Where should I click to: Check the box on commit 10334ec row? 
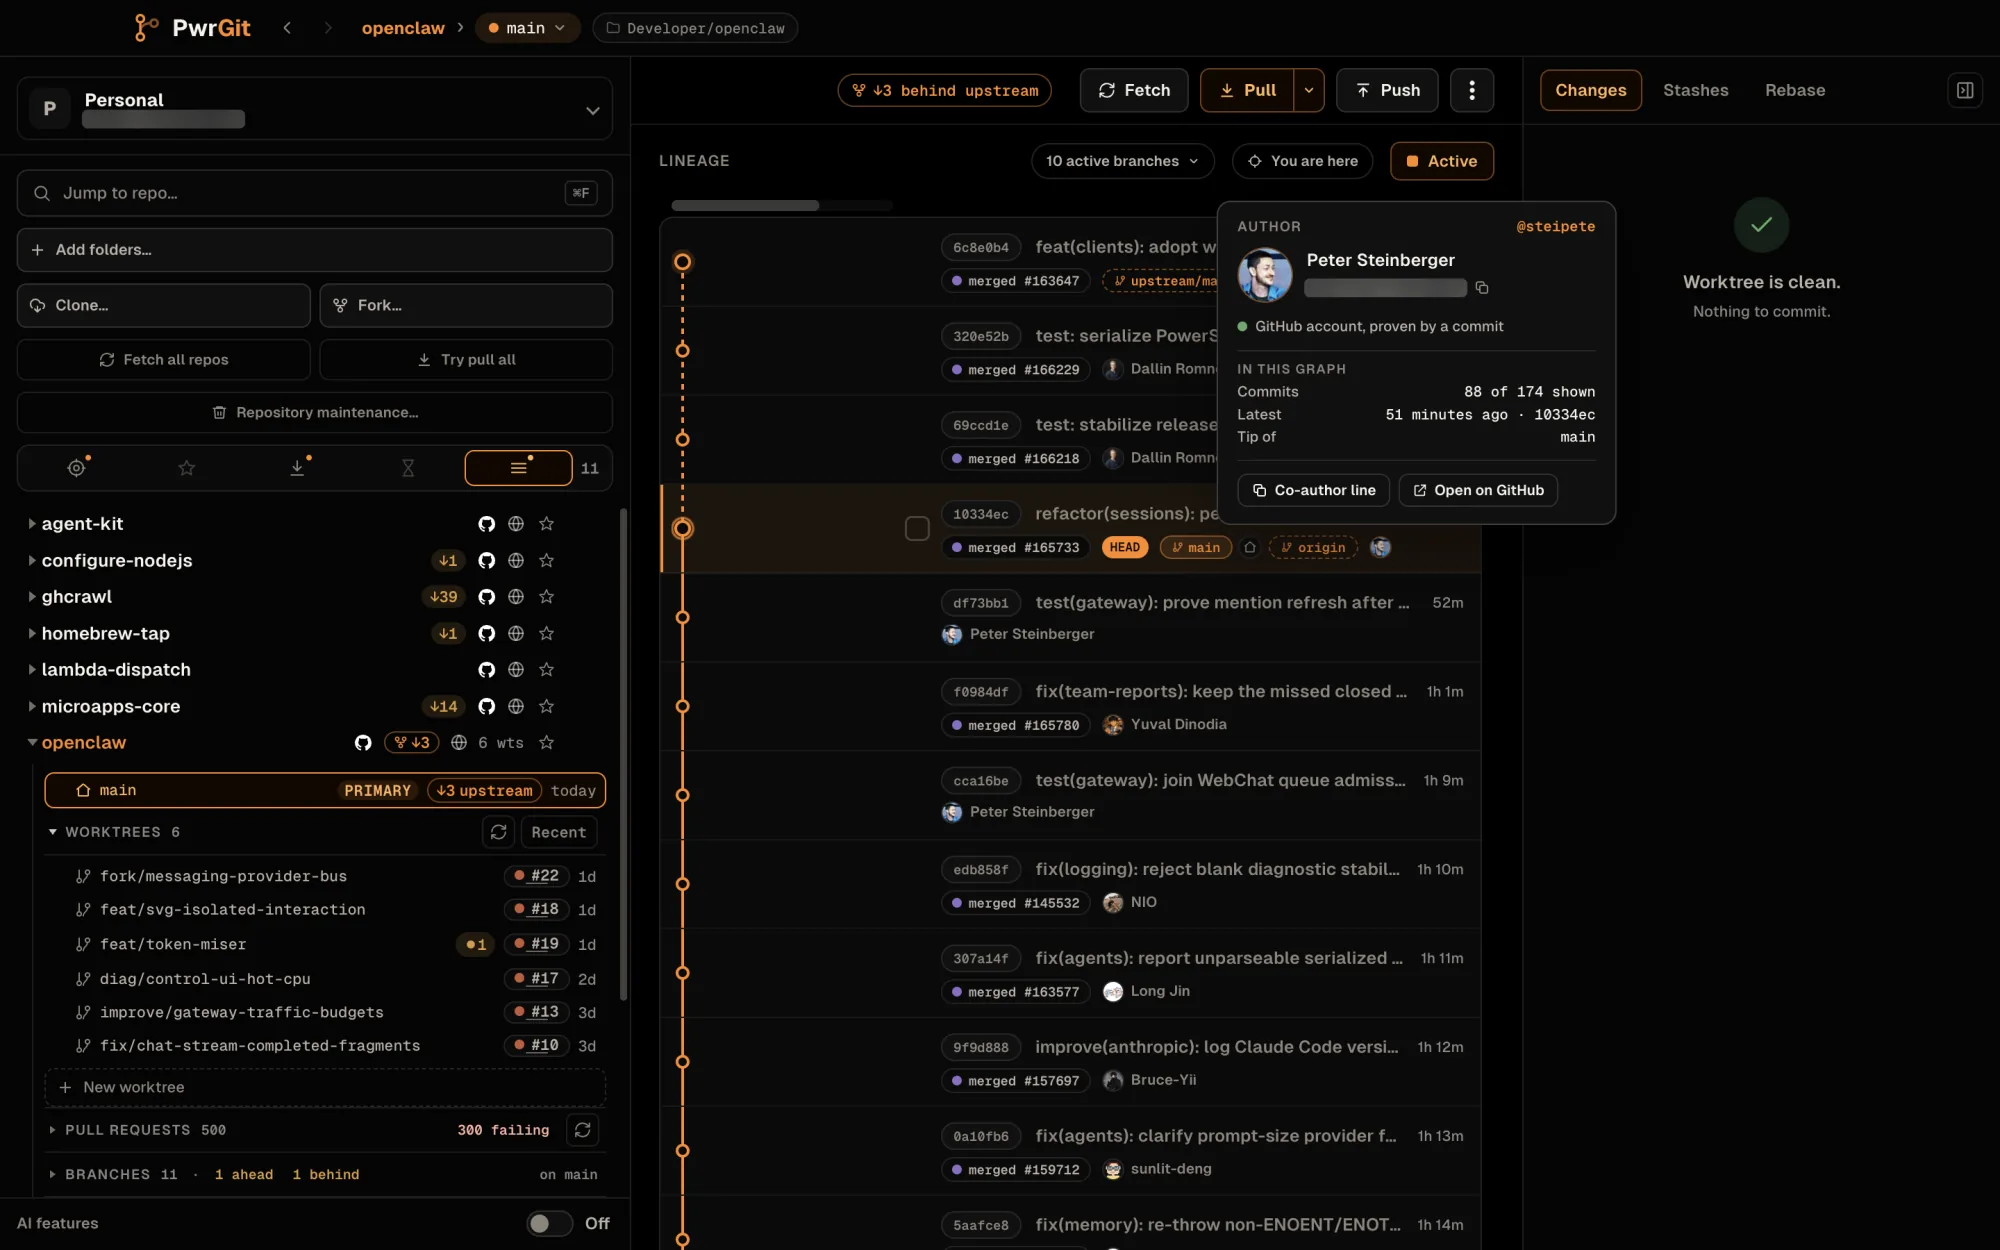(917, 528)
